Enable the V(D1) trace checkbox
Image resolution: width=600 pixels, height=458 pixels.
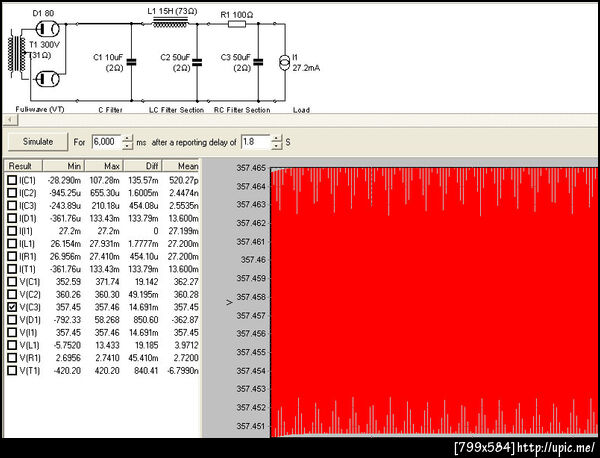(x=12, y=319)
